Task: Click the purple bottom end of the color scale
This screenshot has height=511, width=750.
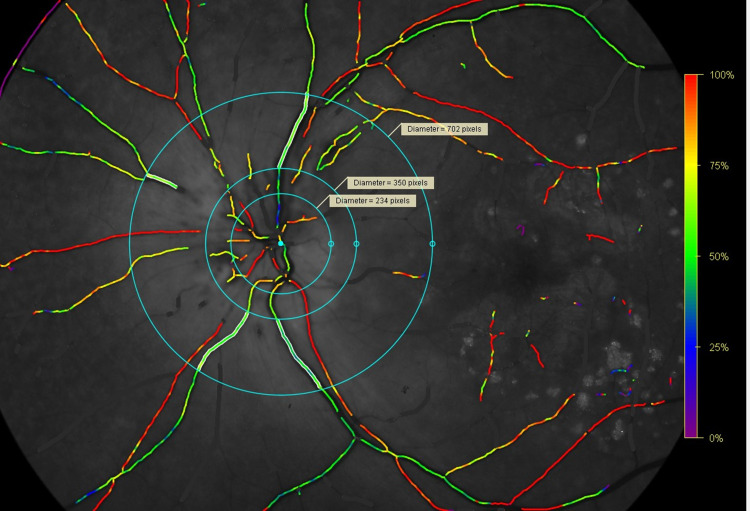Action: click(x=689, y=433)
